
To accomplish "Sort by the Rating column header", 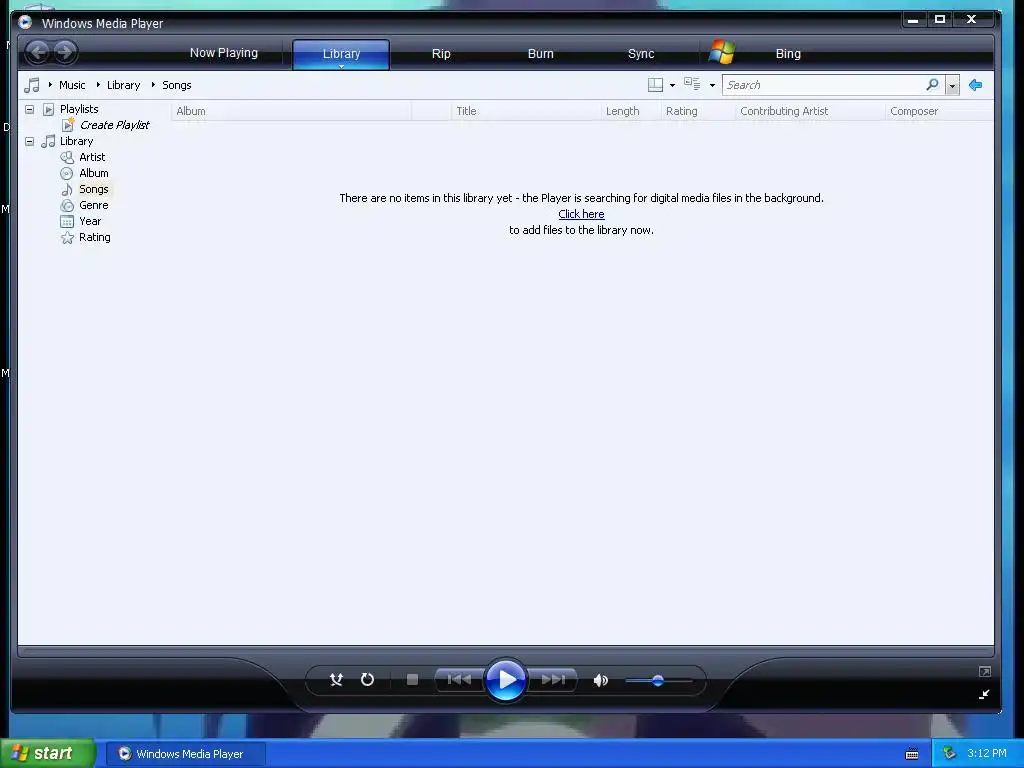I will (698, 111).
